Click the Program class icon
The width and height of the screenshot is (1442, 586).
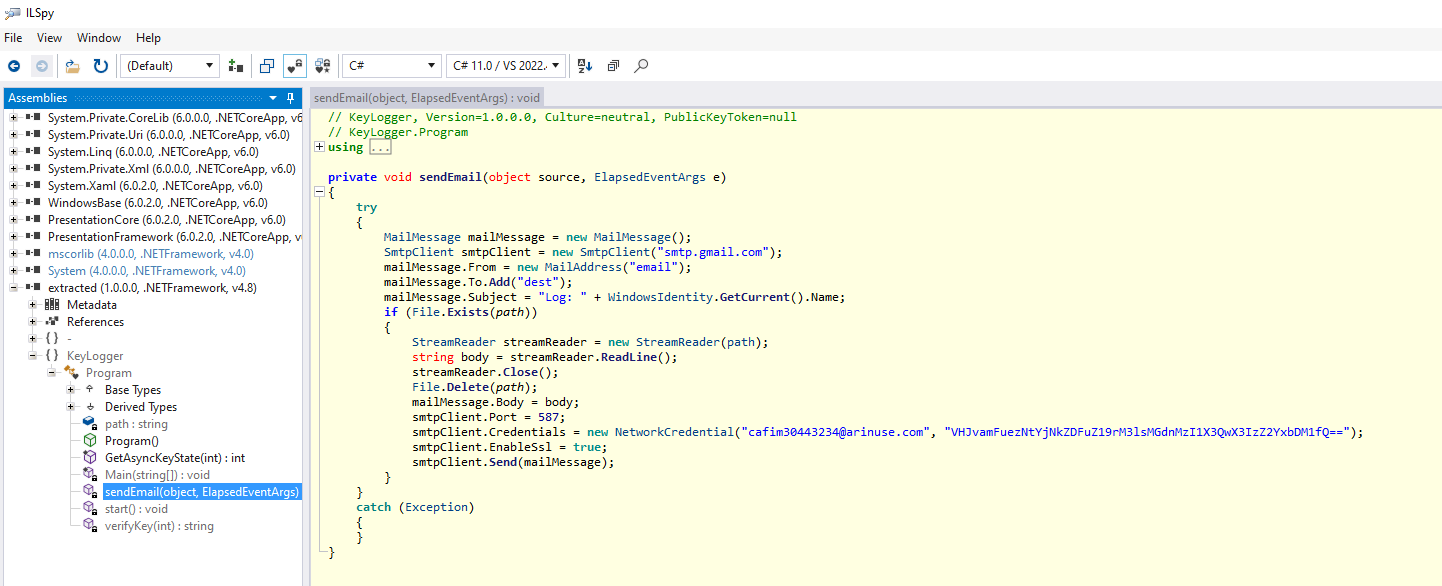(71, 373)
